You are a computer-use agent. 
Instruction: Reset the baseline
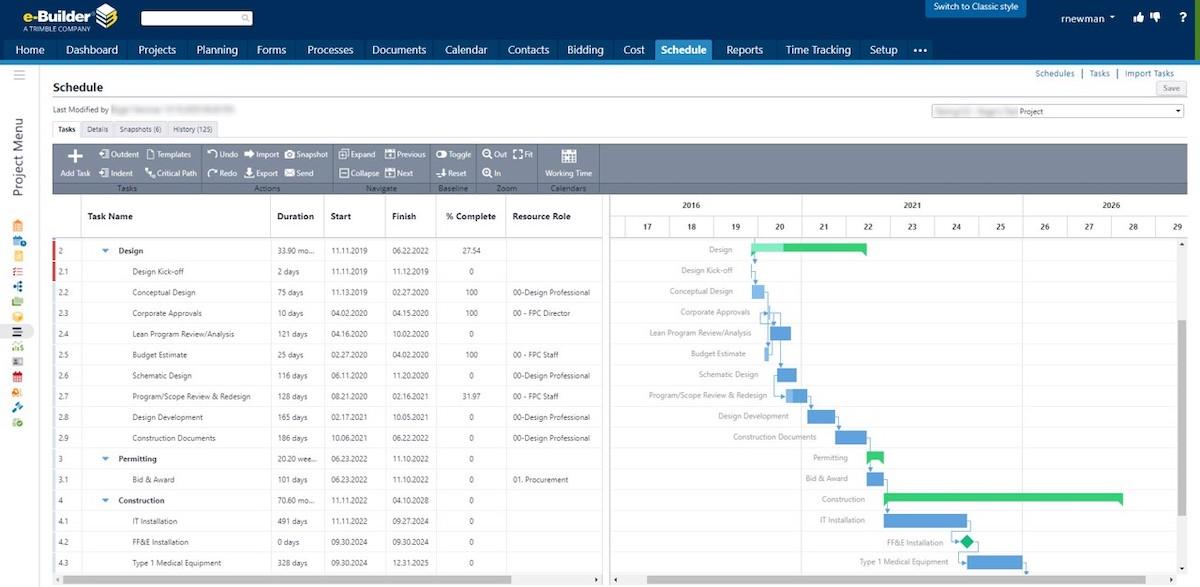pyautogui.click(x=451, y=173)
